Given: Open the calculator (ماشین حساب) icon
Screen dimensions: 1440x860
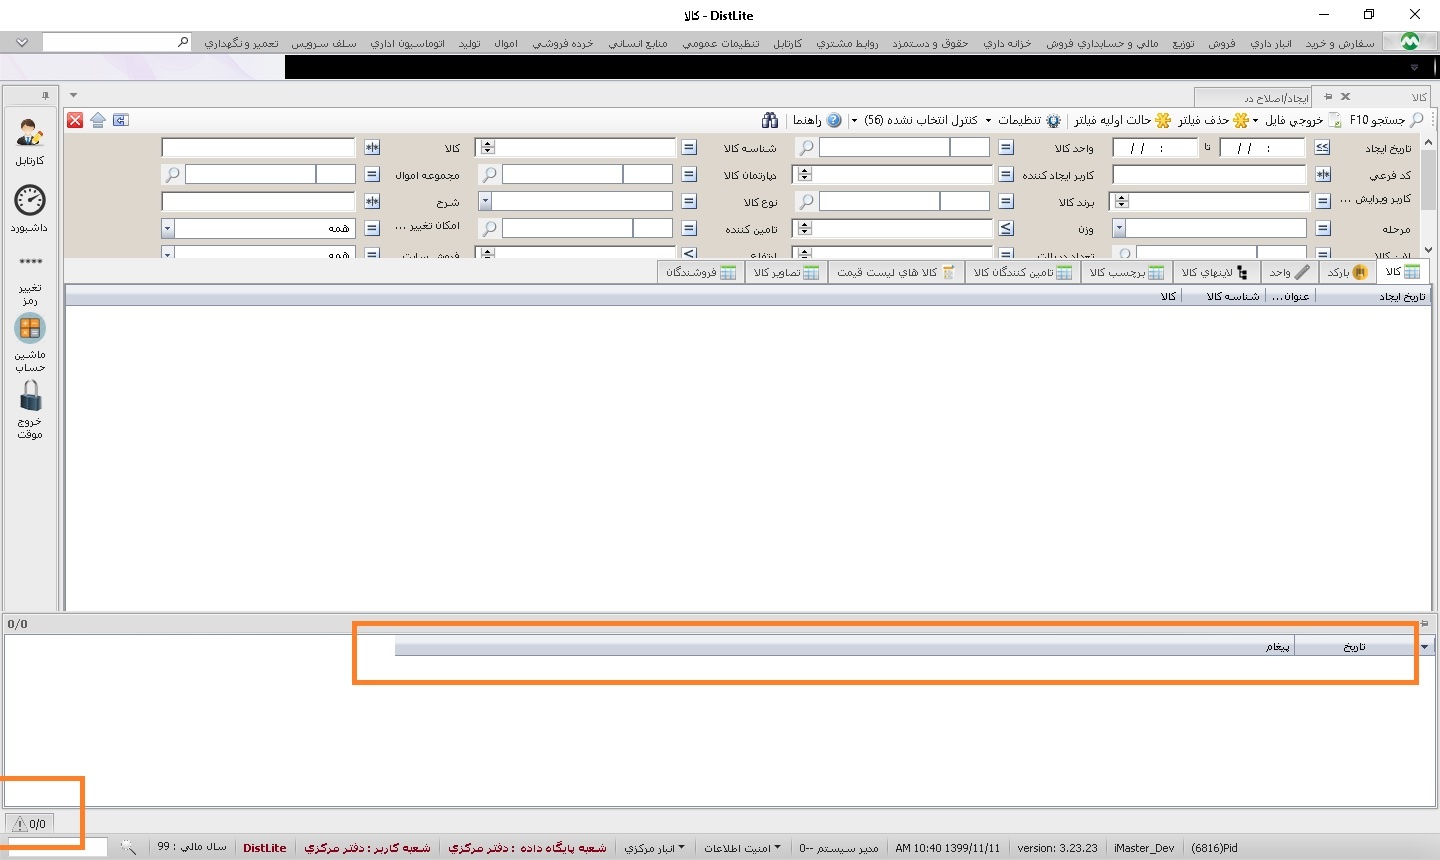Looking at the screenshot, I should point(30,329).
